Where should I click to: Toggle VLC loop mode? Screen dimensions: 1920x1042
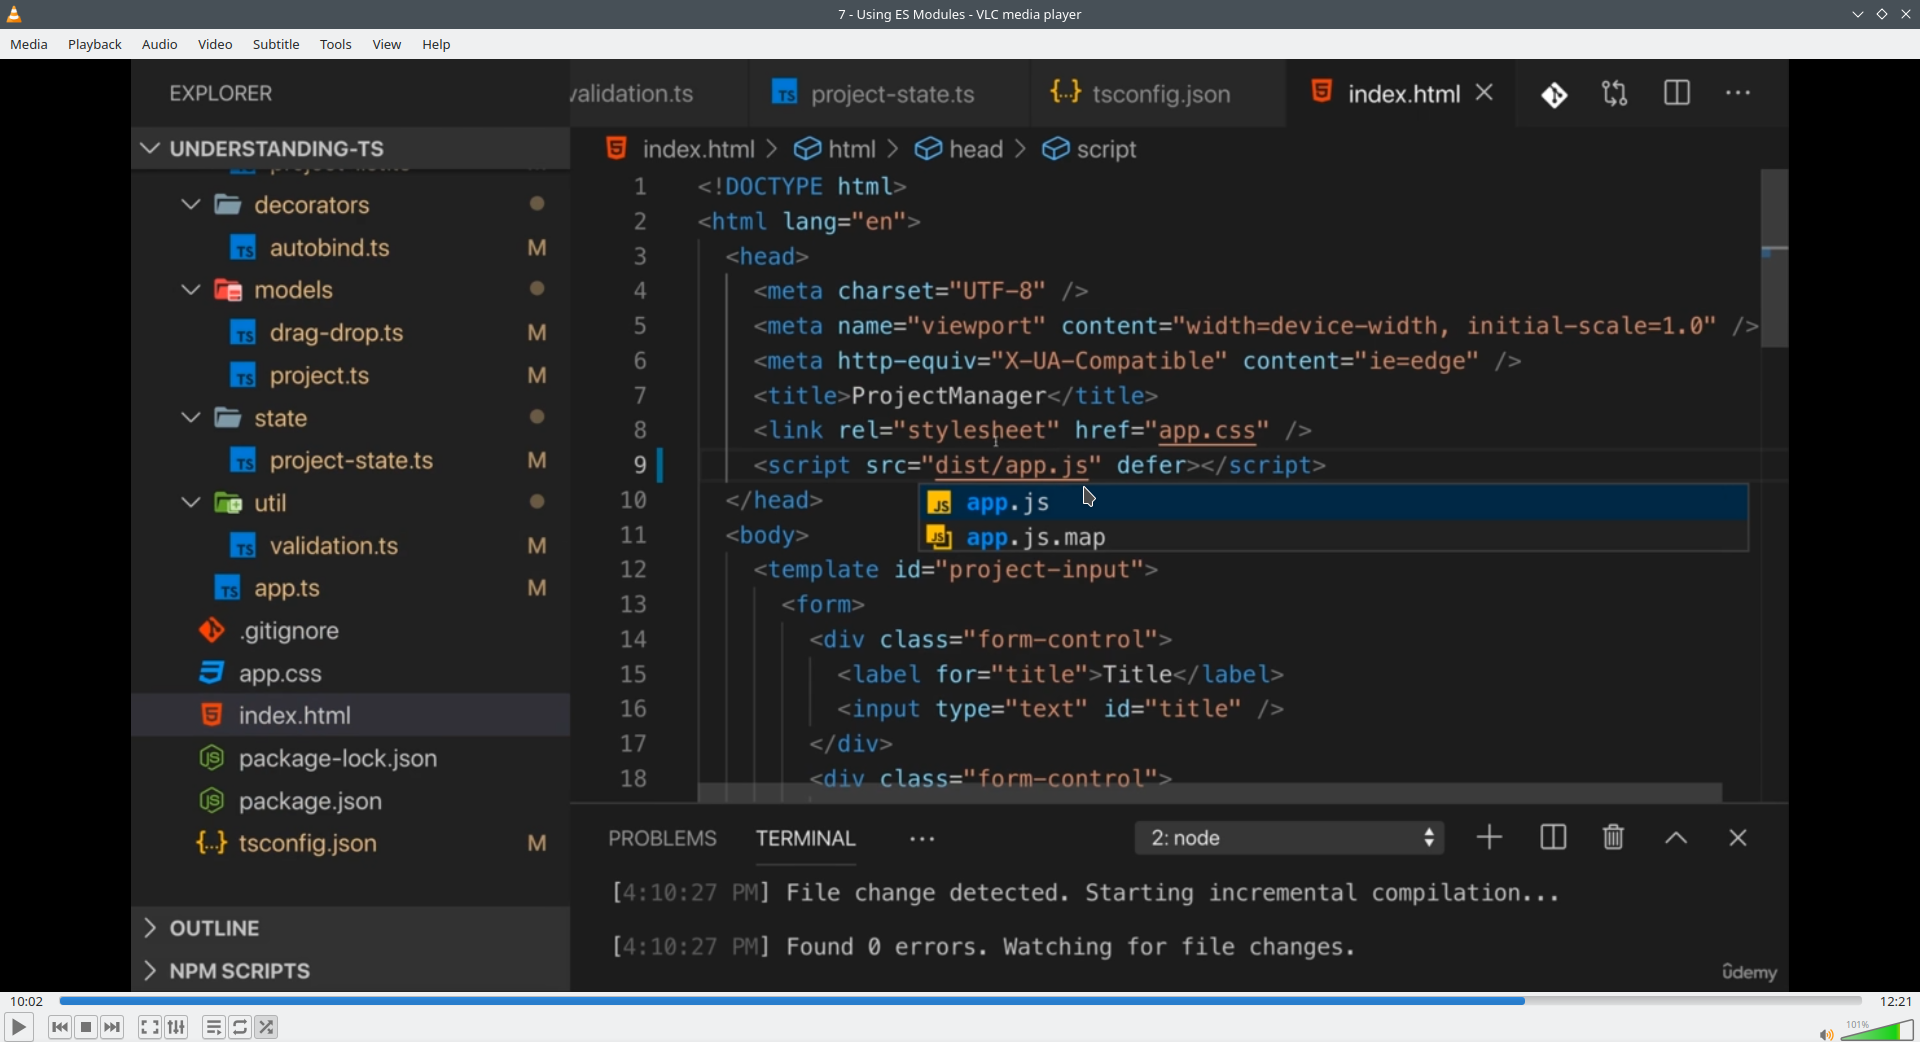241,1027
